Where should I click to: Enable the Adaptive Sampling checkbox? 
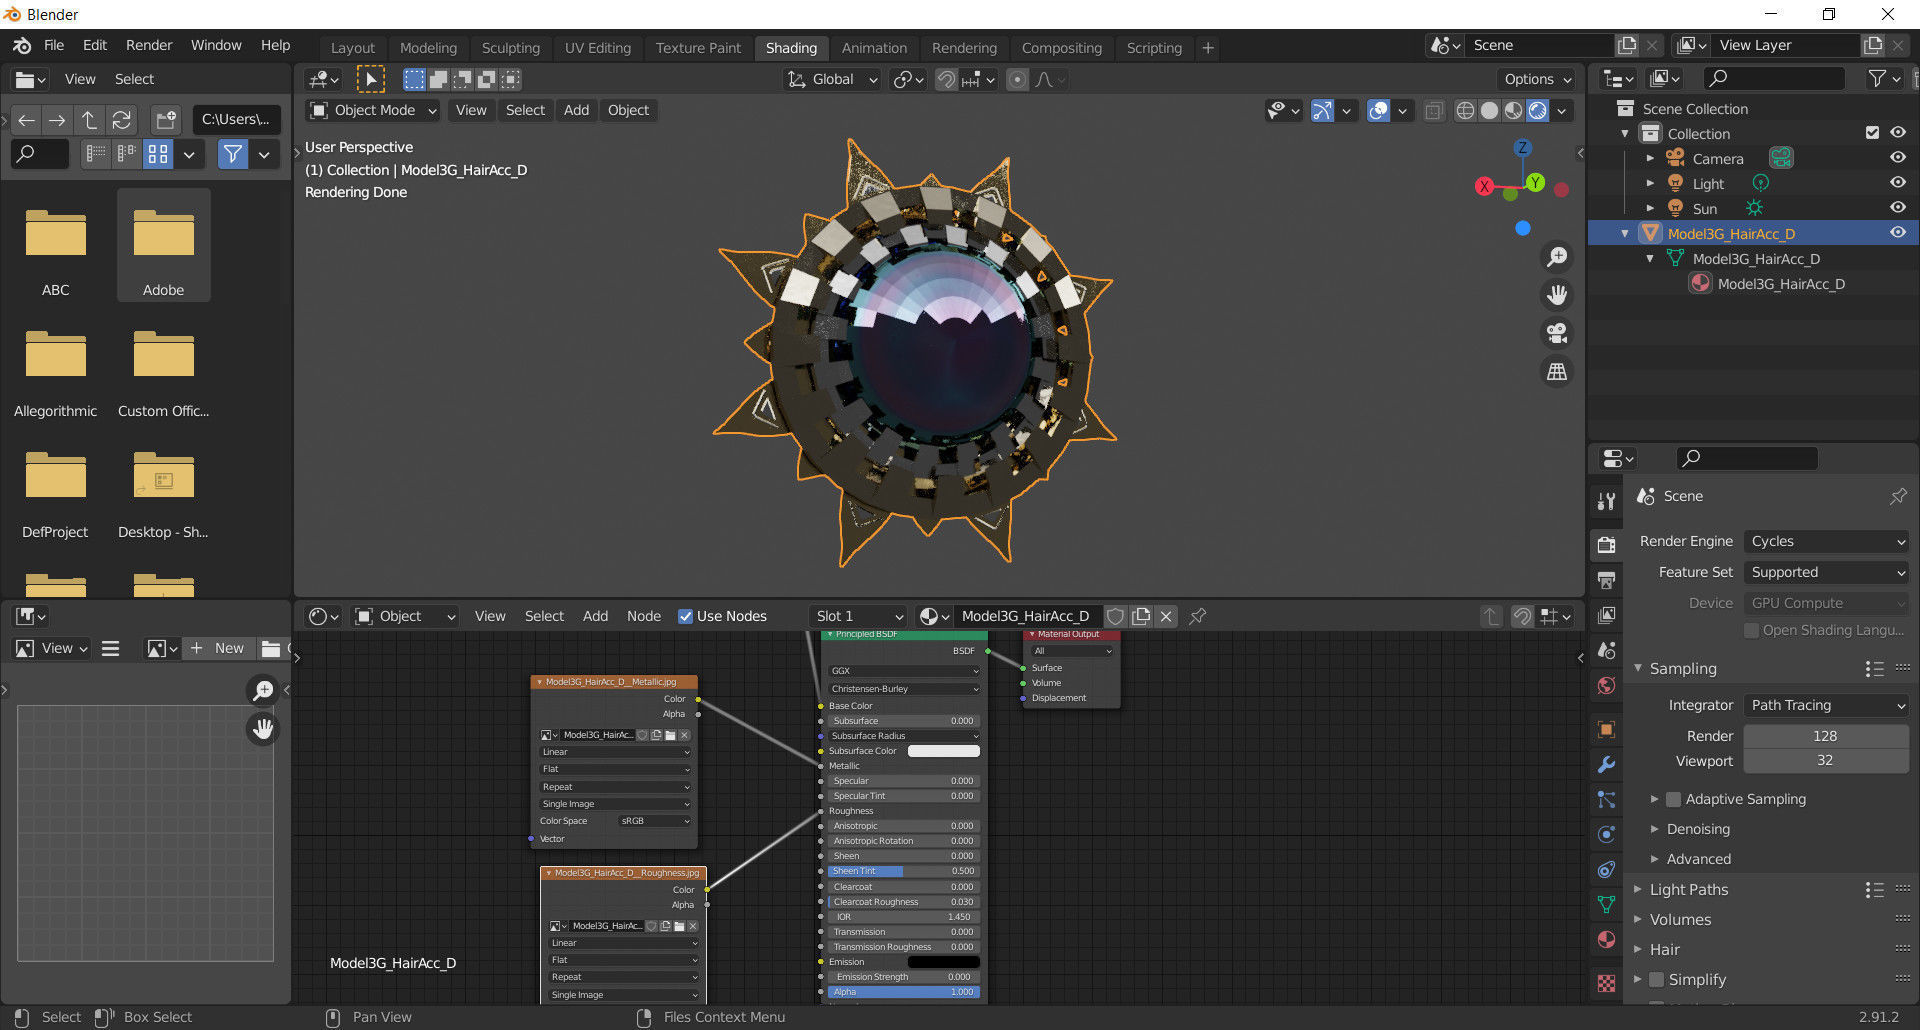[x=1673, y=799]
